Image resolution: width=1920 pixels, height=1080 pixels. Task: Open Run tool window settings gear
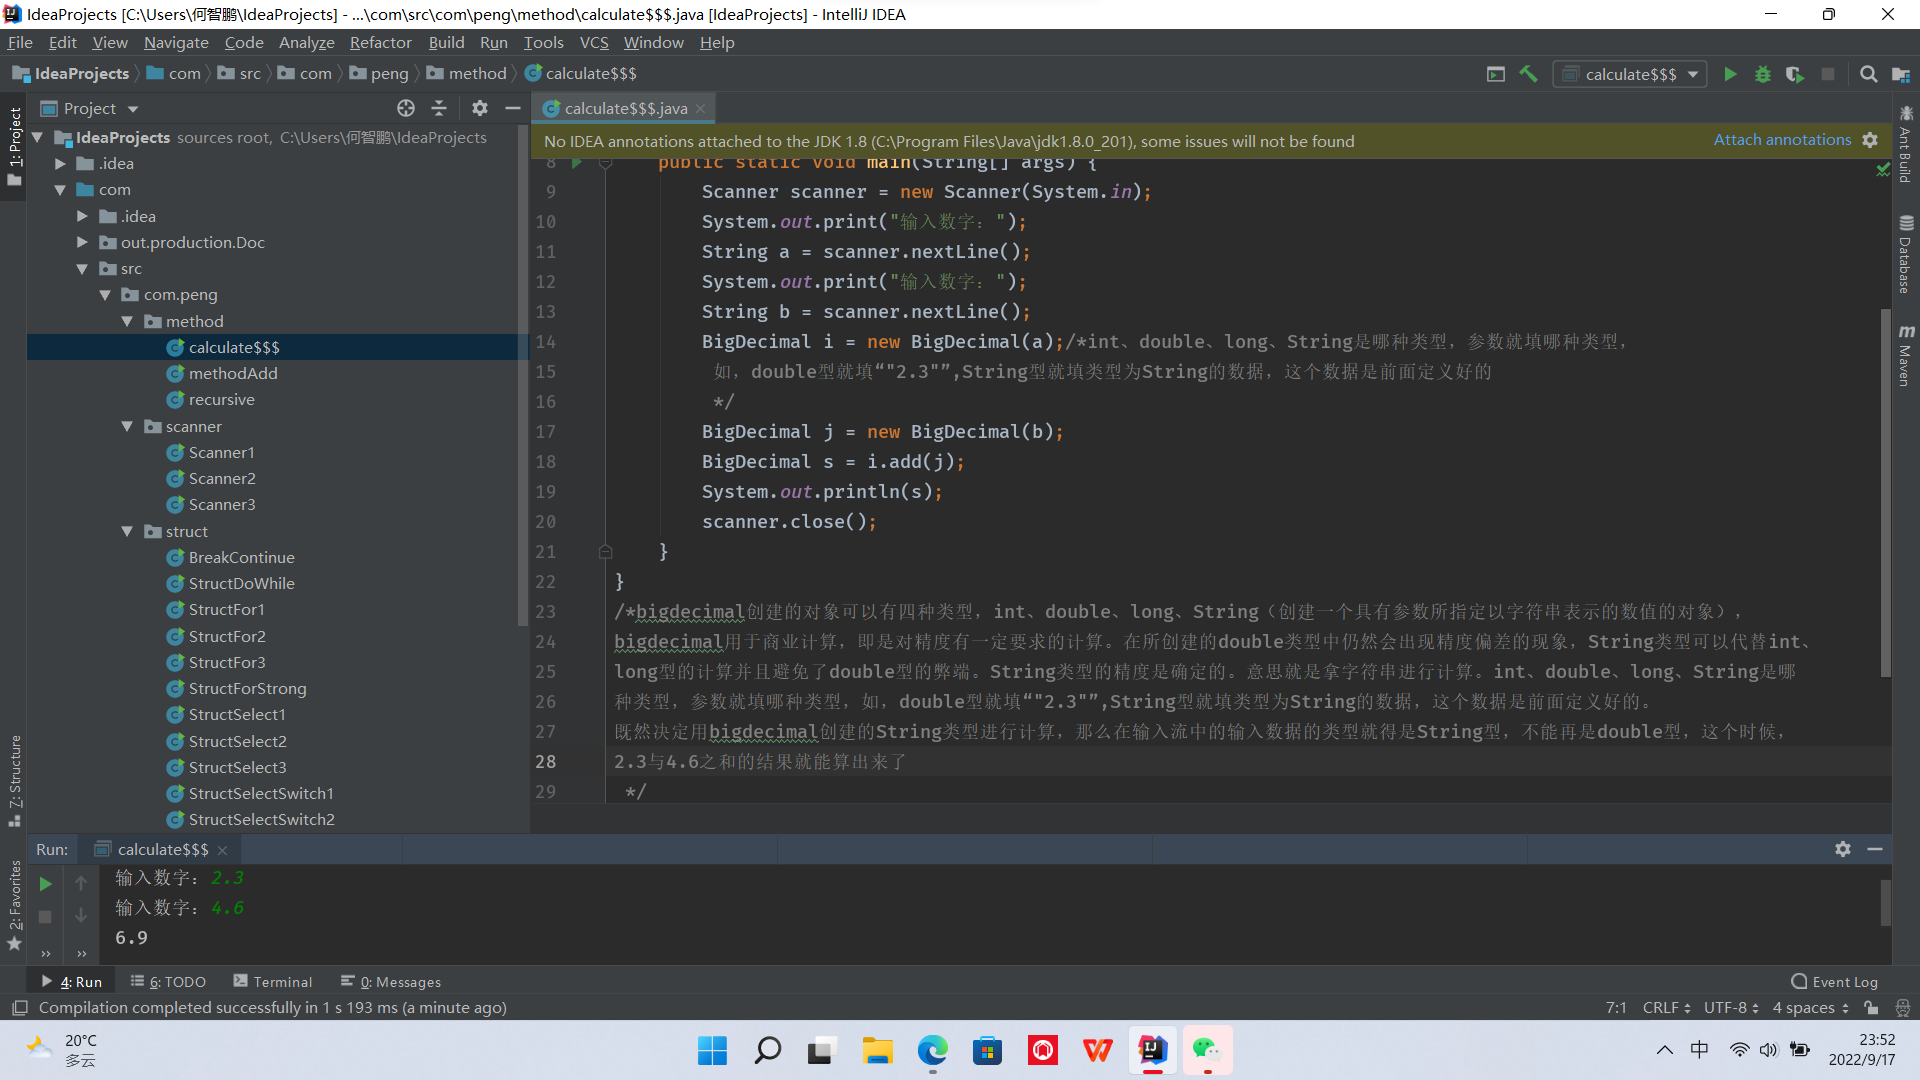1843,849
